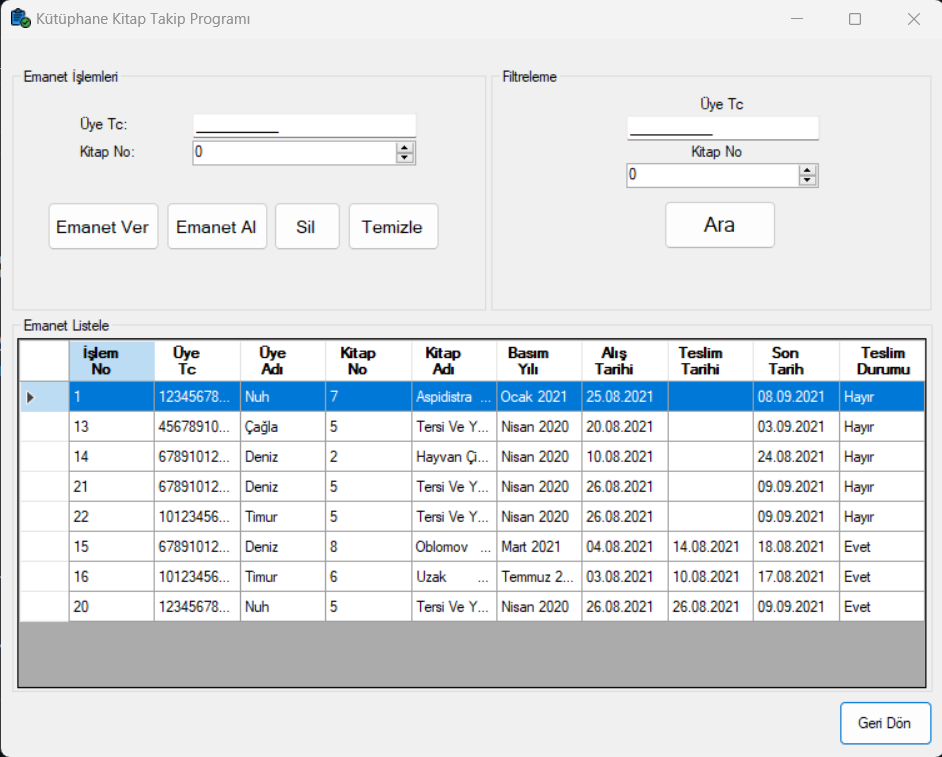This screenshot has width=942, height=757.
Task: Click Teslim Tarihi 14.08.2021 cell
Action: point(711,547)
